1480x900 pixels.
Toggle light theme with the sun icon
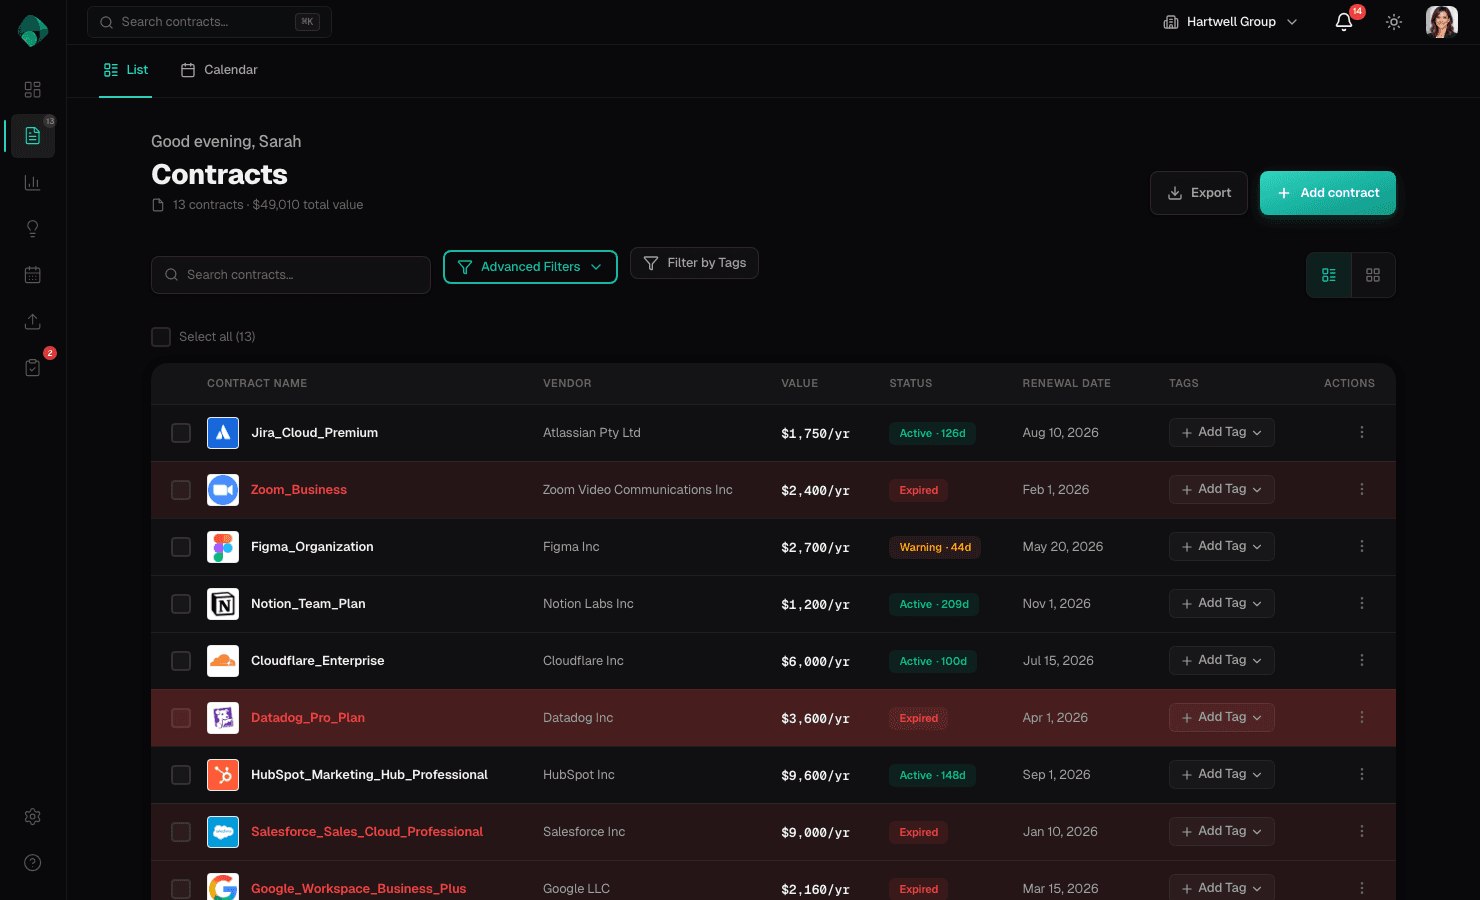tap(1393, 21)
